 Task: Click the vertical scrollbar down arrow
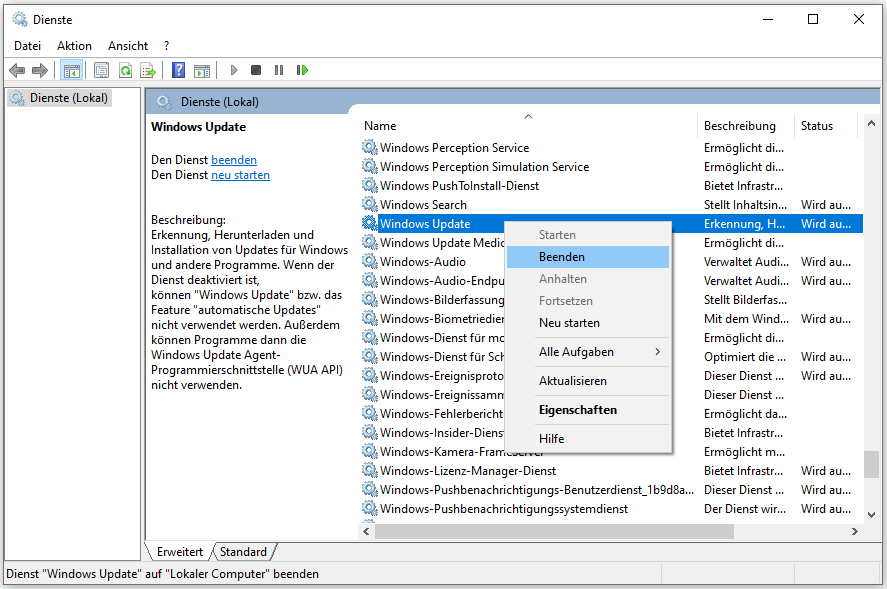click(x=871, y=515)
